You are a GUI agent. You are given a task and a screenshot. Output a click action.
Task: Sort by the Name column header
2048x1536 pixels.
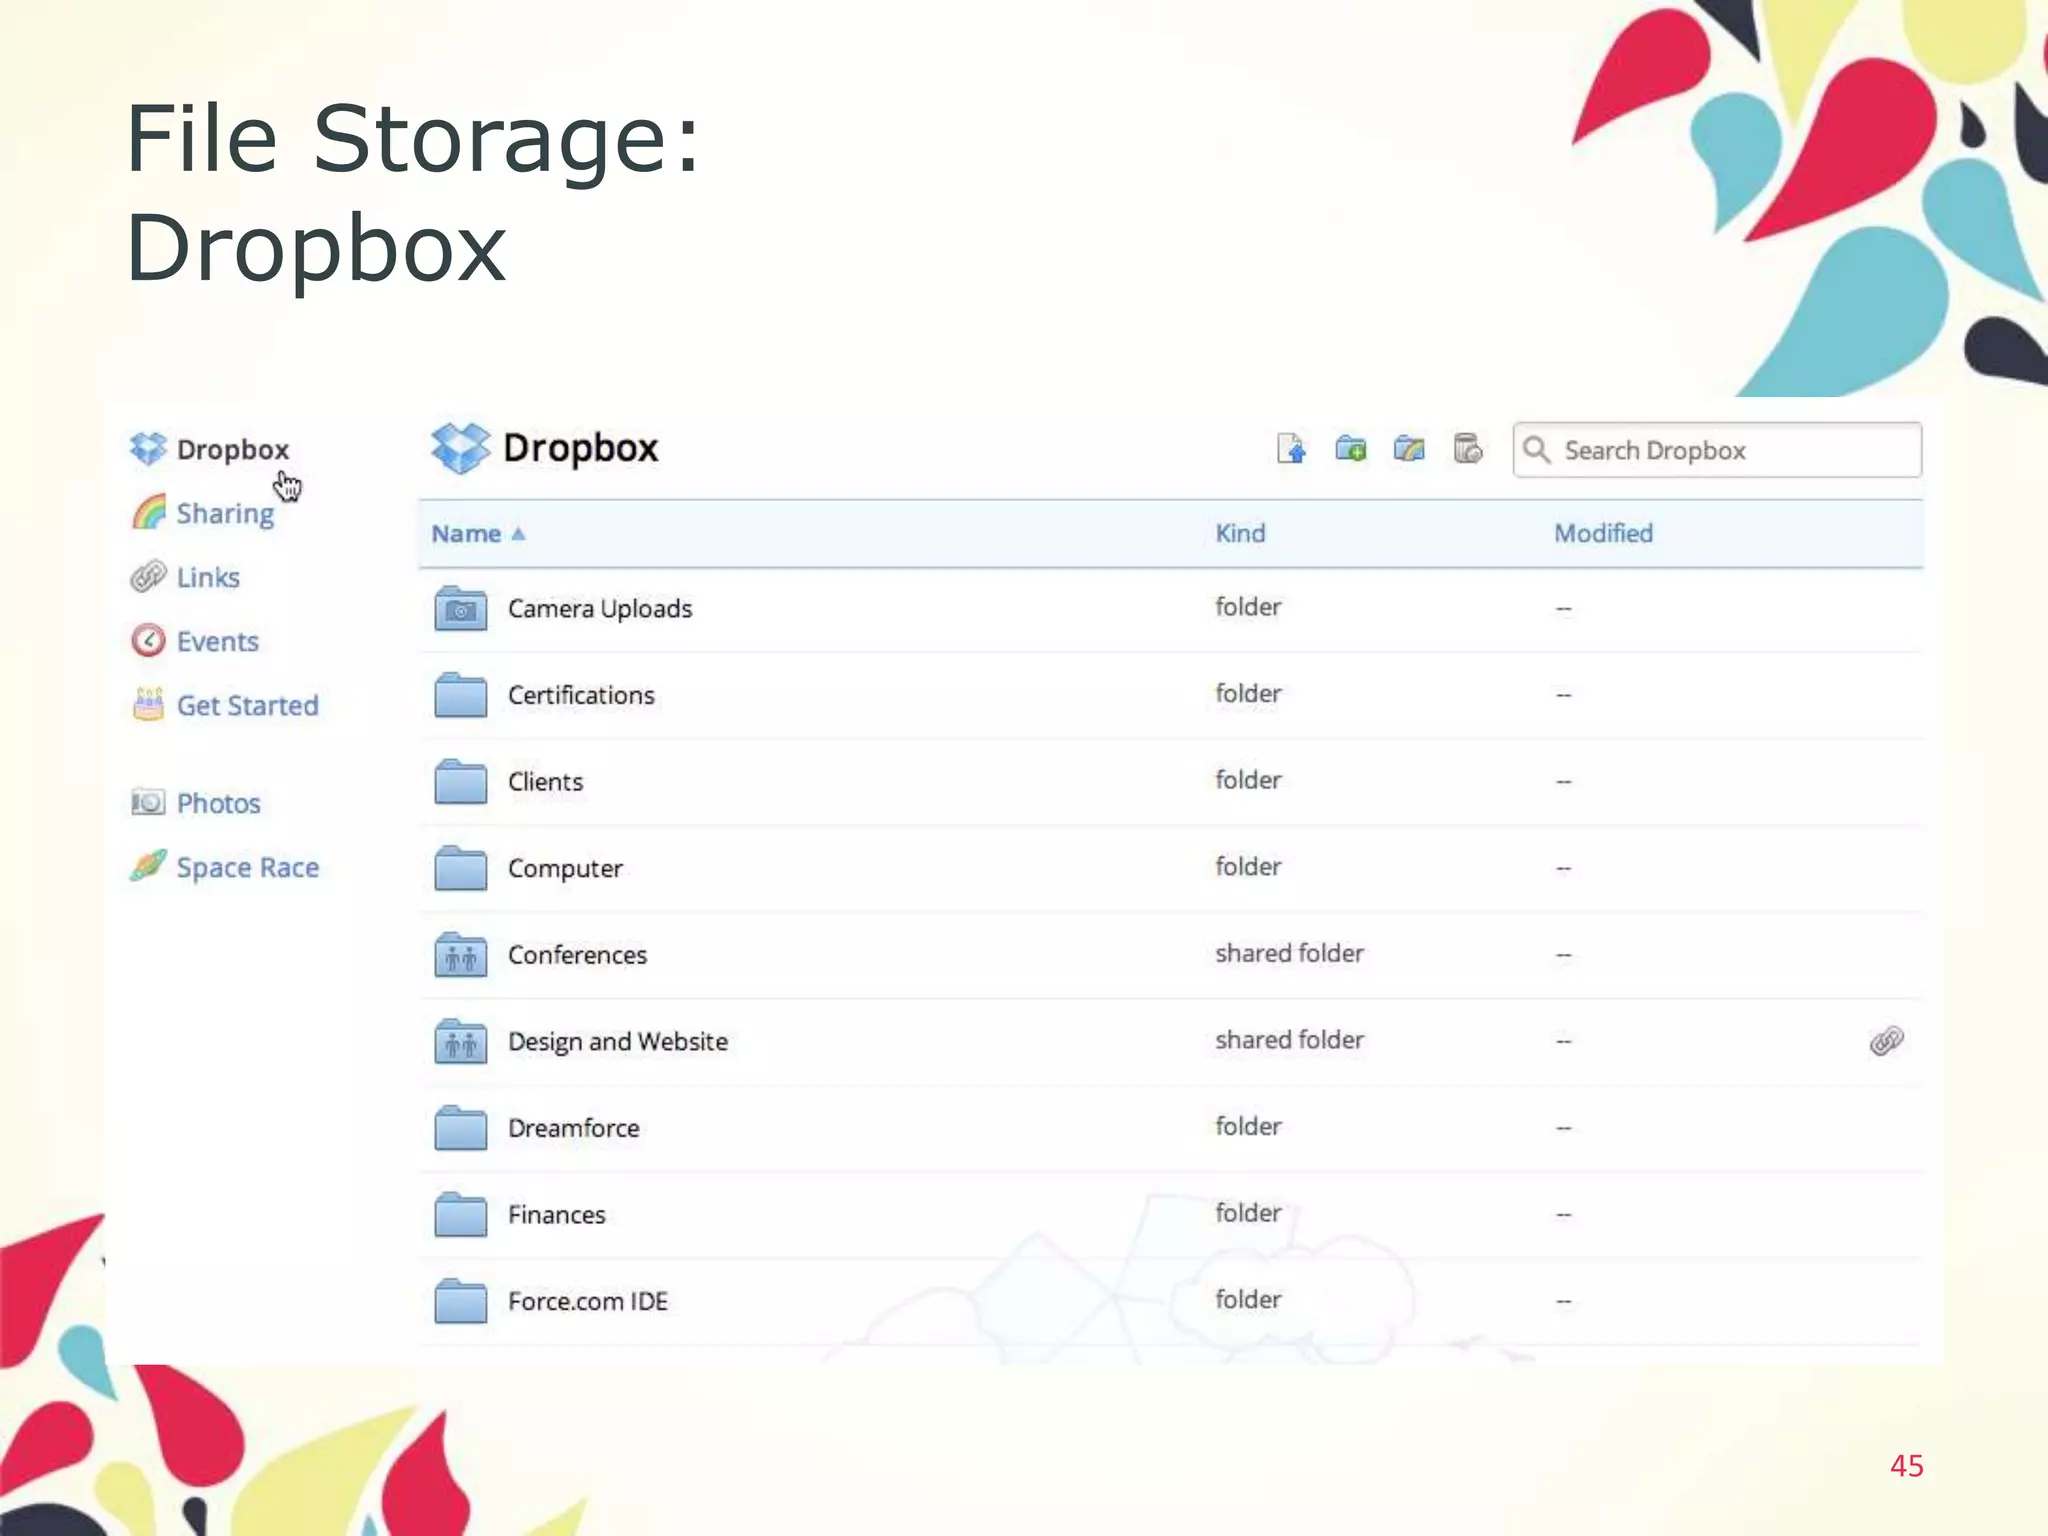click(x=466, y=534)
